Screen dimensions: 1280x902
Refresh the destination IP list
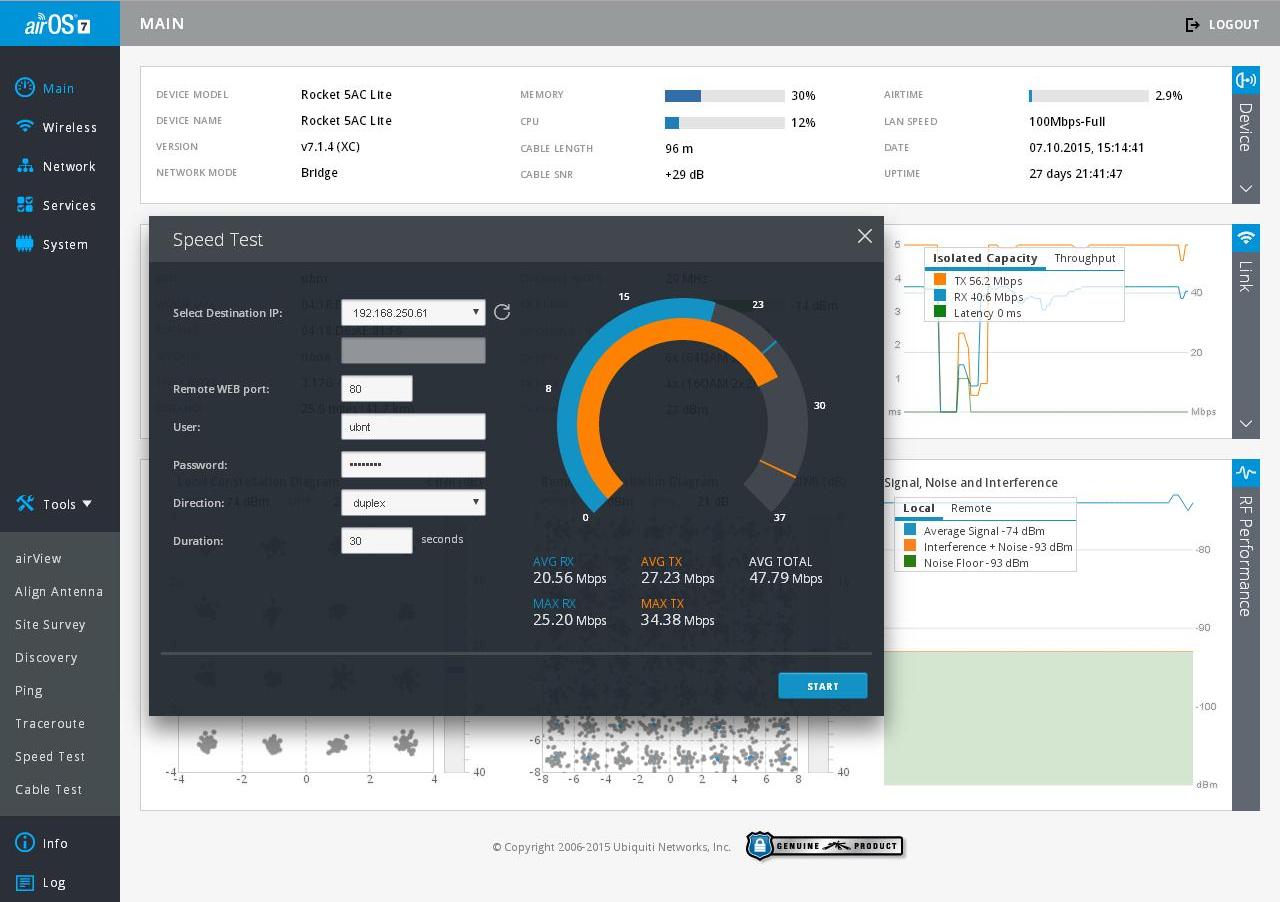[502, 312]
